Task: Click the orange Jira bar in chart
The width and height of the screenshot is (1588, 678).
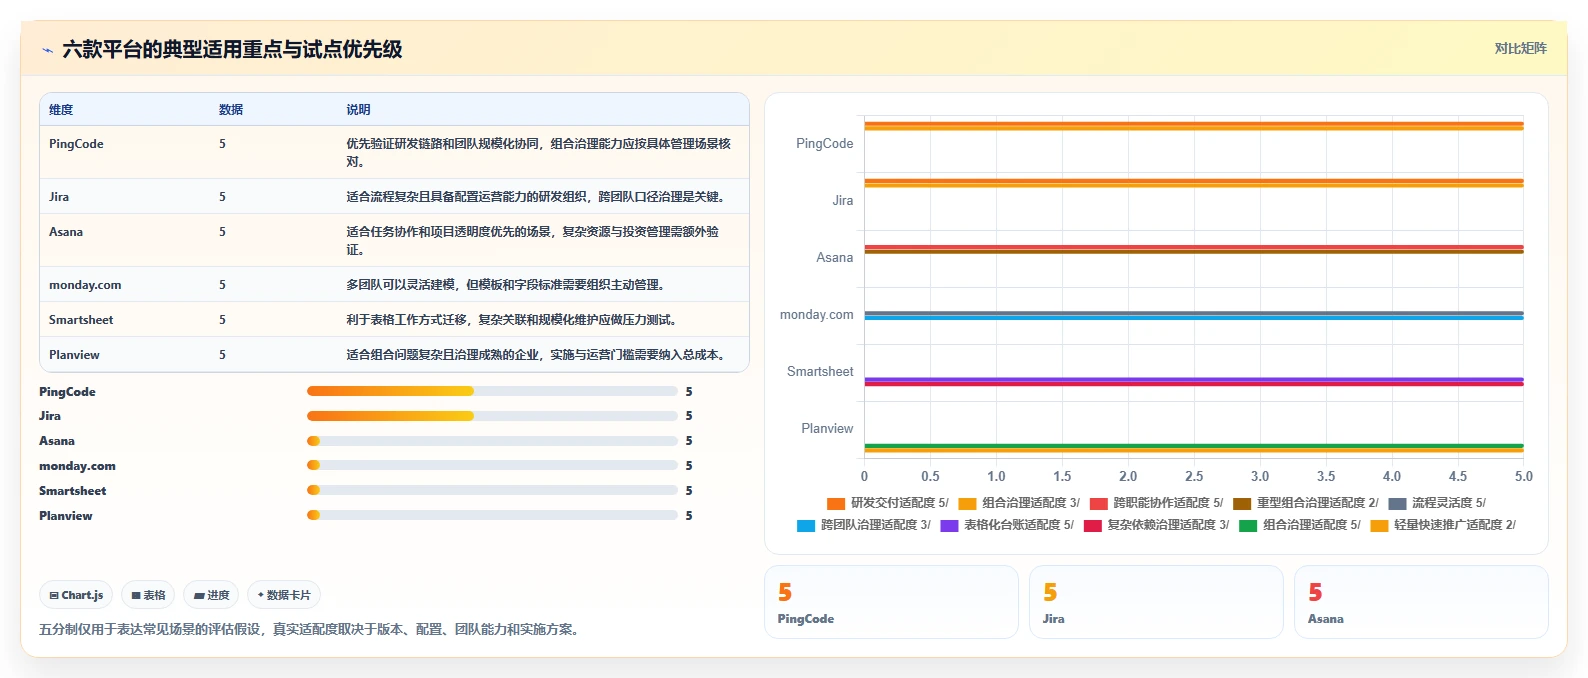Action: click(1194, 181)
